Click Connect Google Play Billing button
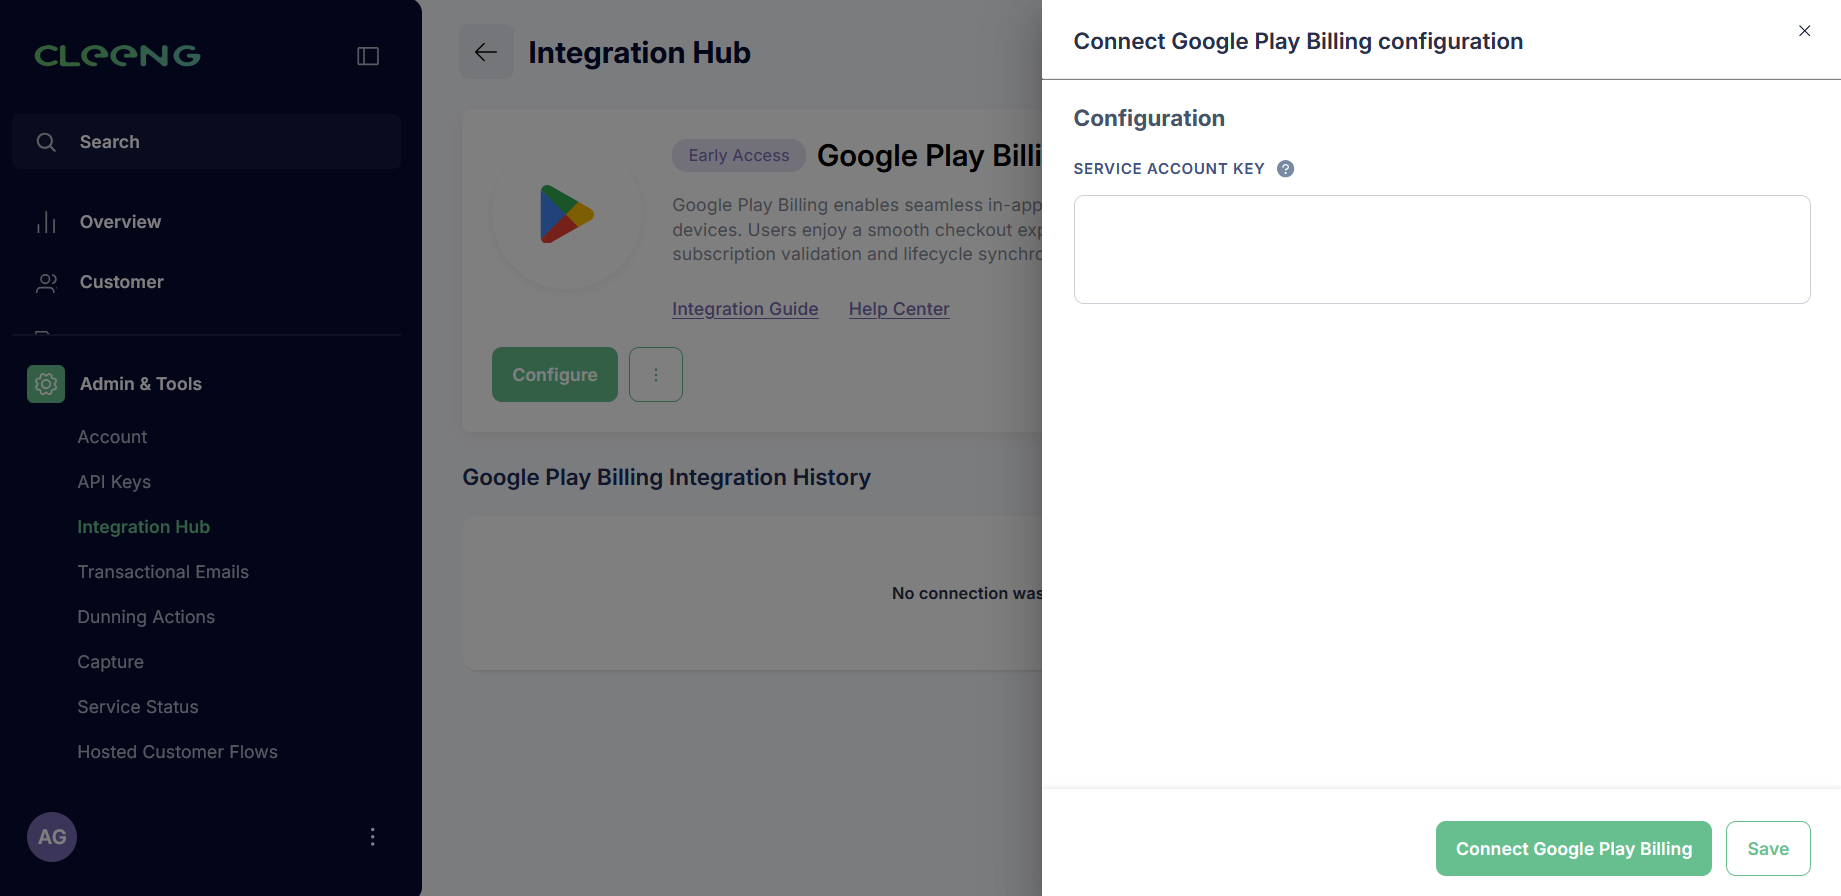The height and width of the screenshot is (896, 1841). (x=1574, y=849)
